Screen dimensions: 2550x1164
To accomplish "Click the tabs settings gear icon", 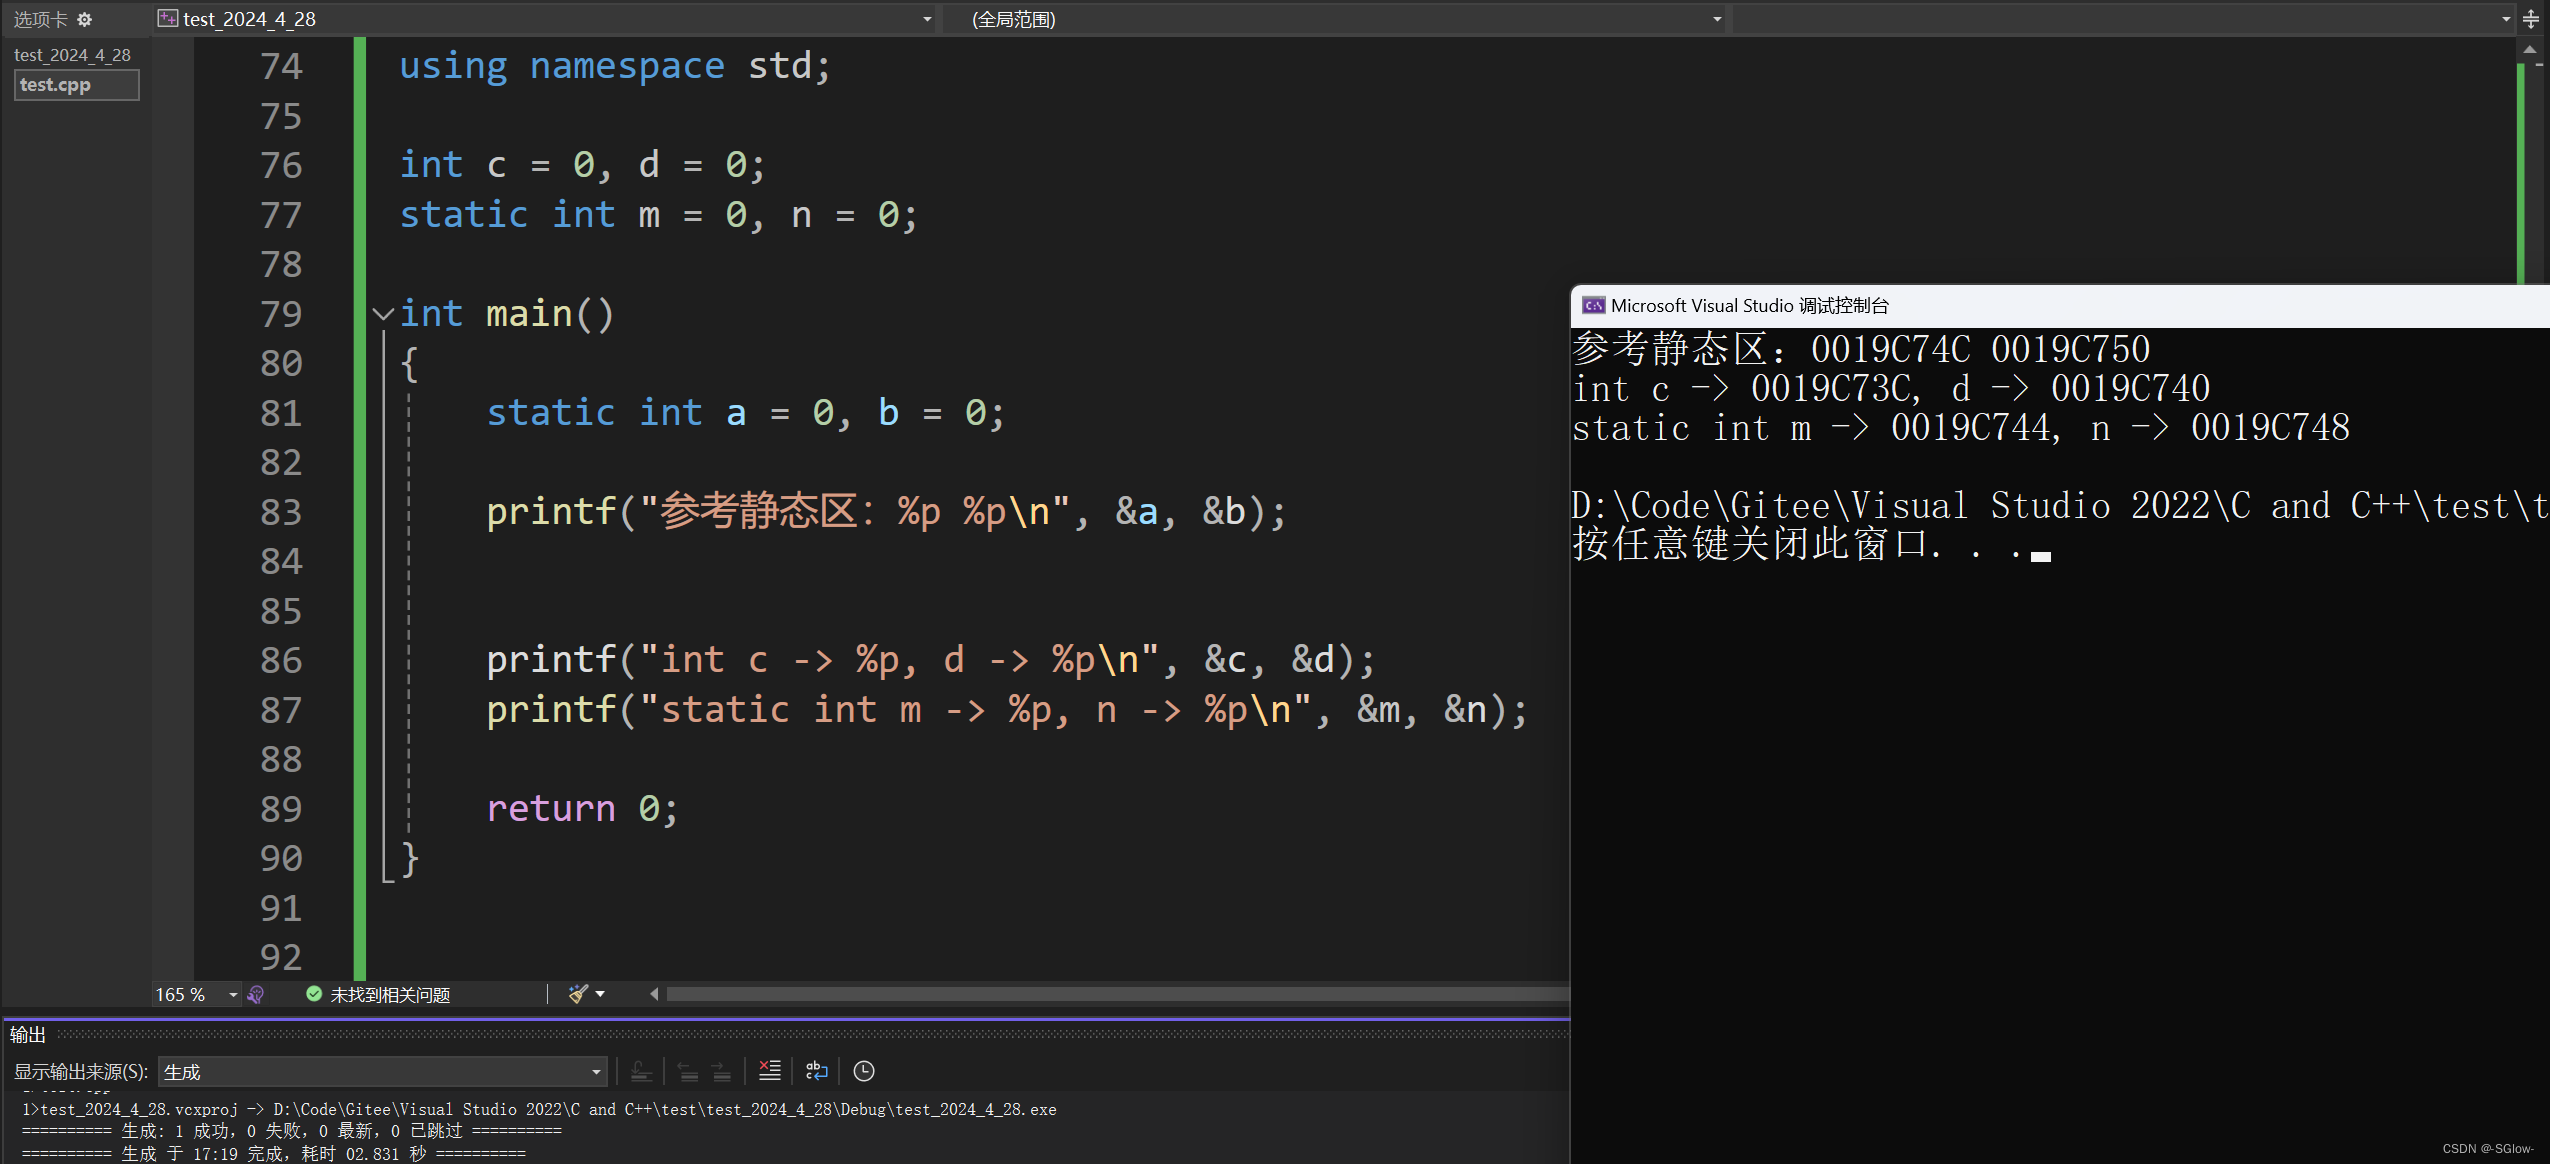I will click(85, 19).
